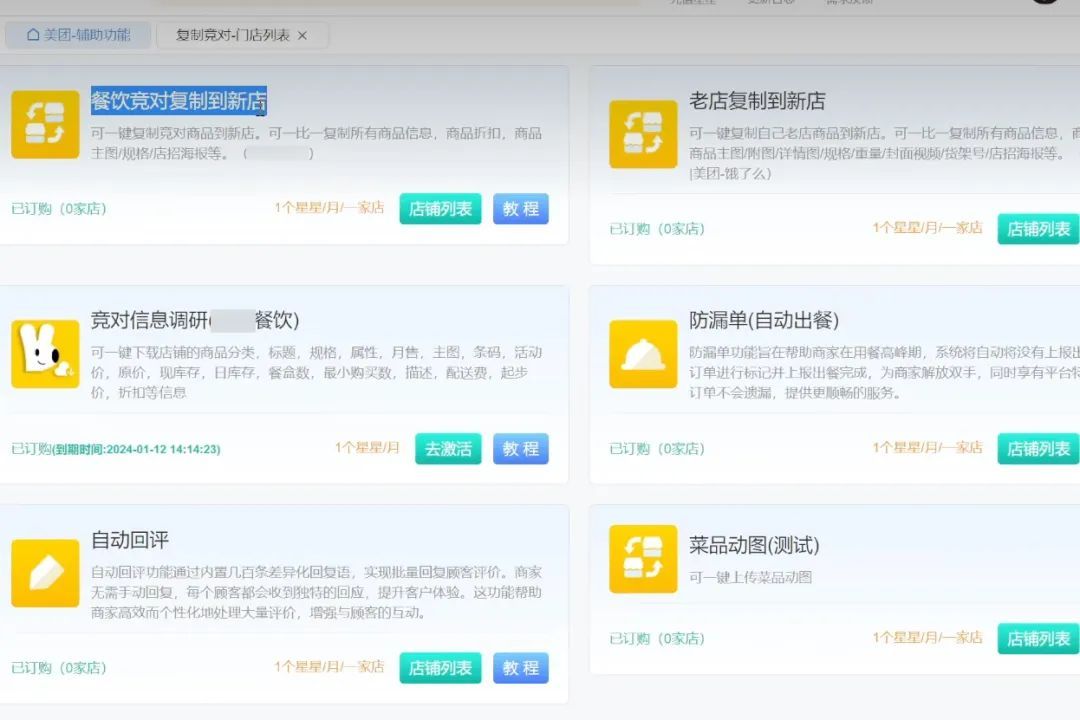Click 店铺列表 for 自动回评

point(440,668)
